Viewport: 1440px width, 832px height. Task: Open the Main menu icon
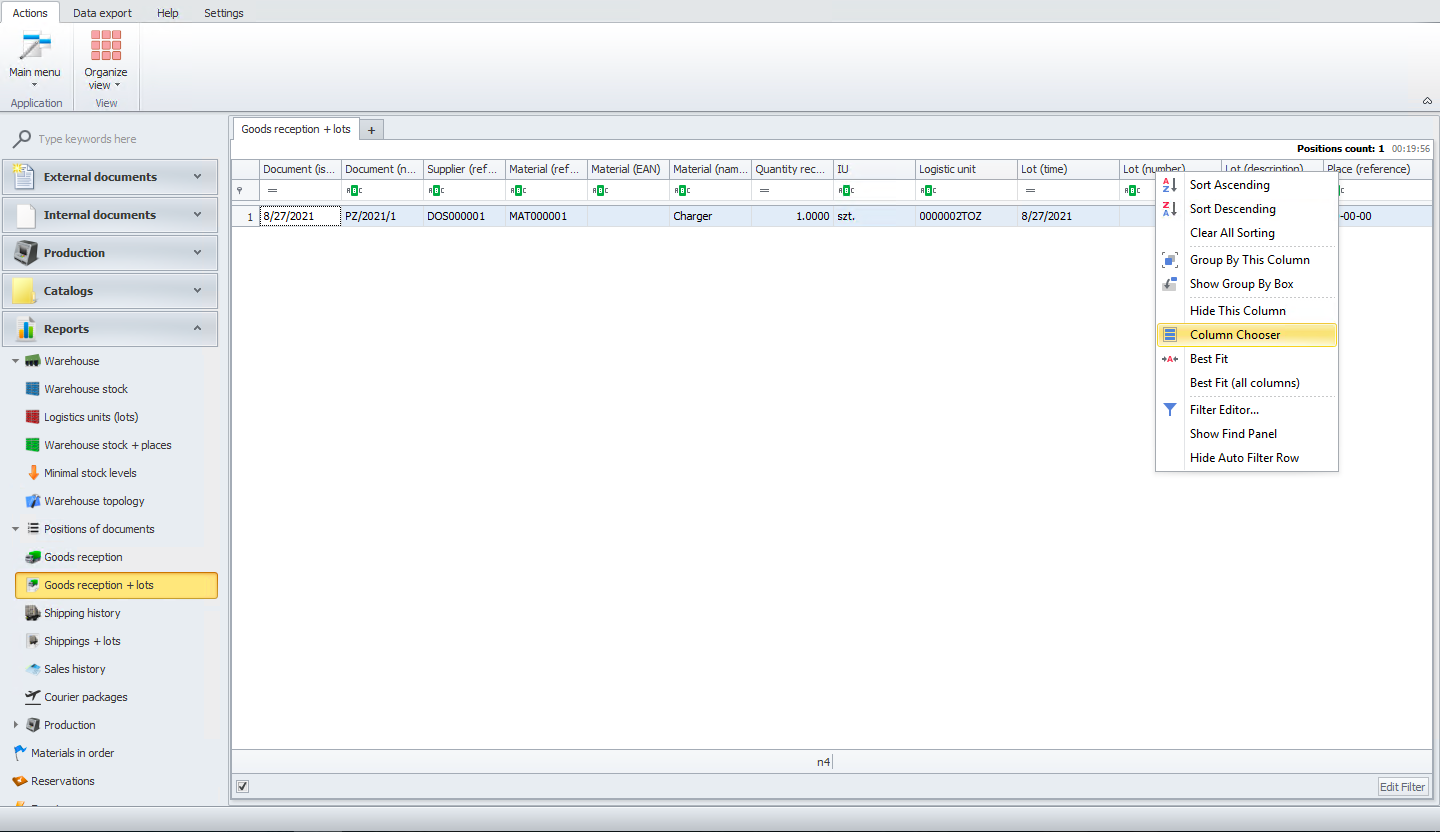tap(35, 47)
